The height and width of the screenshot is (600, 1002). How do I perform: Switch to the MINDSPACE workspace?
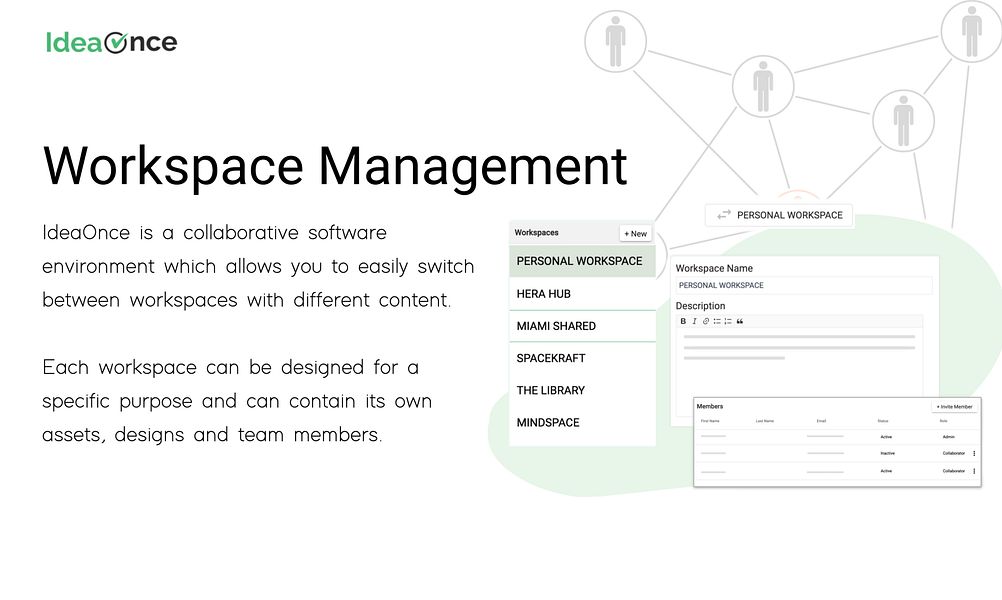pos(582,422)
